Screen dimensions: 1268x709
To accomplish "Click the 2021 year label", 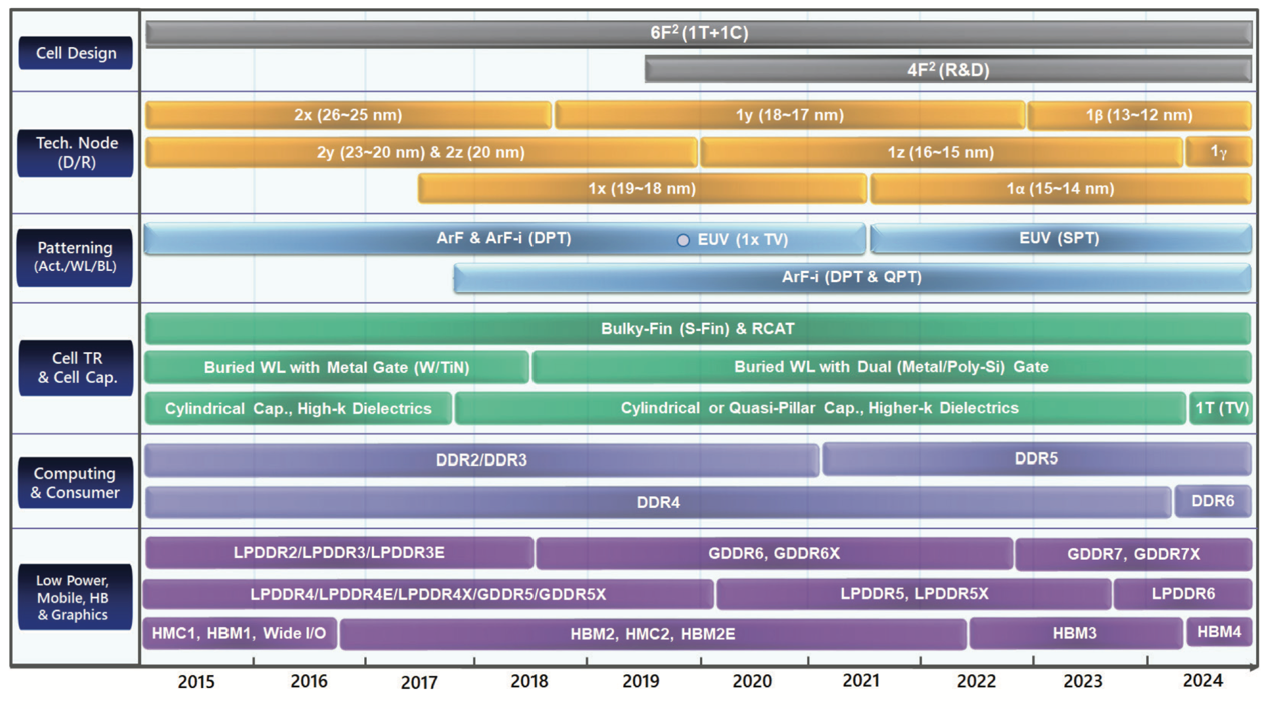I will pos(861,681).
